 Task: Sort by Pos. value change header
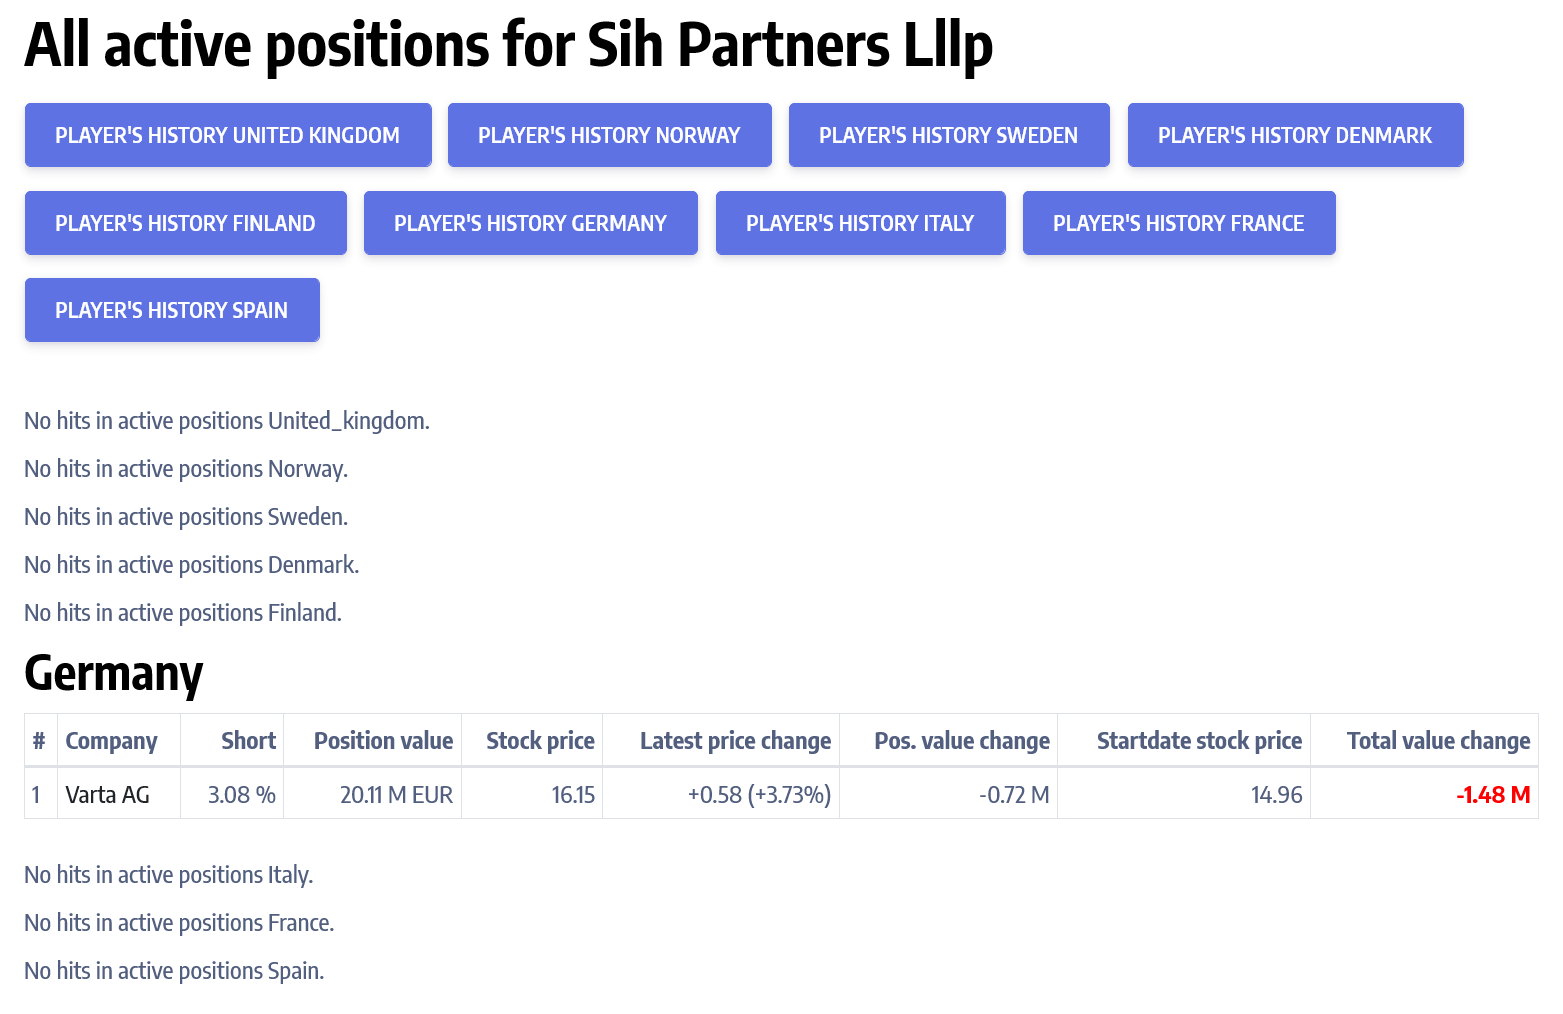[x=961, y=741]
